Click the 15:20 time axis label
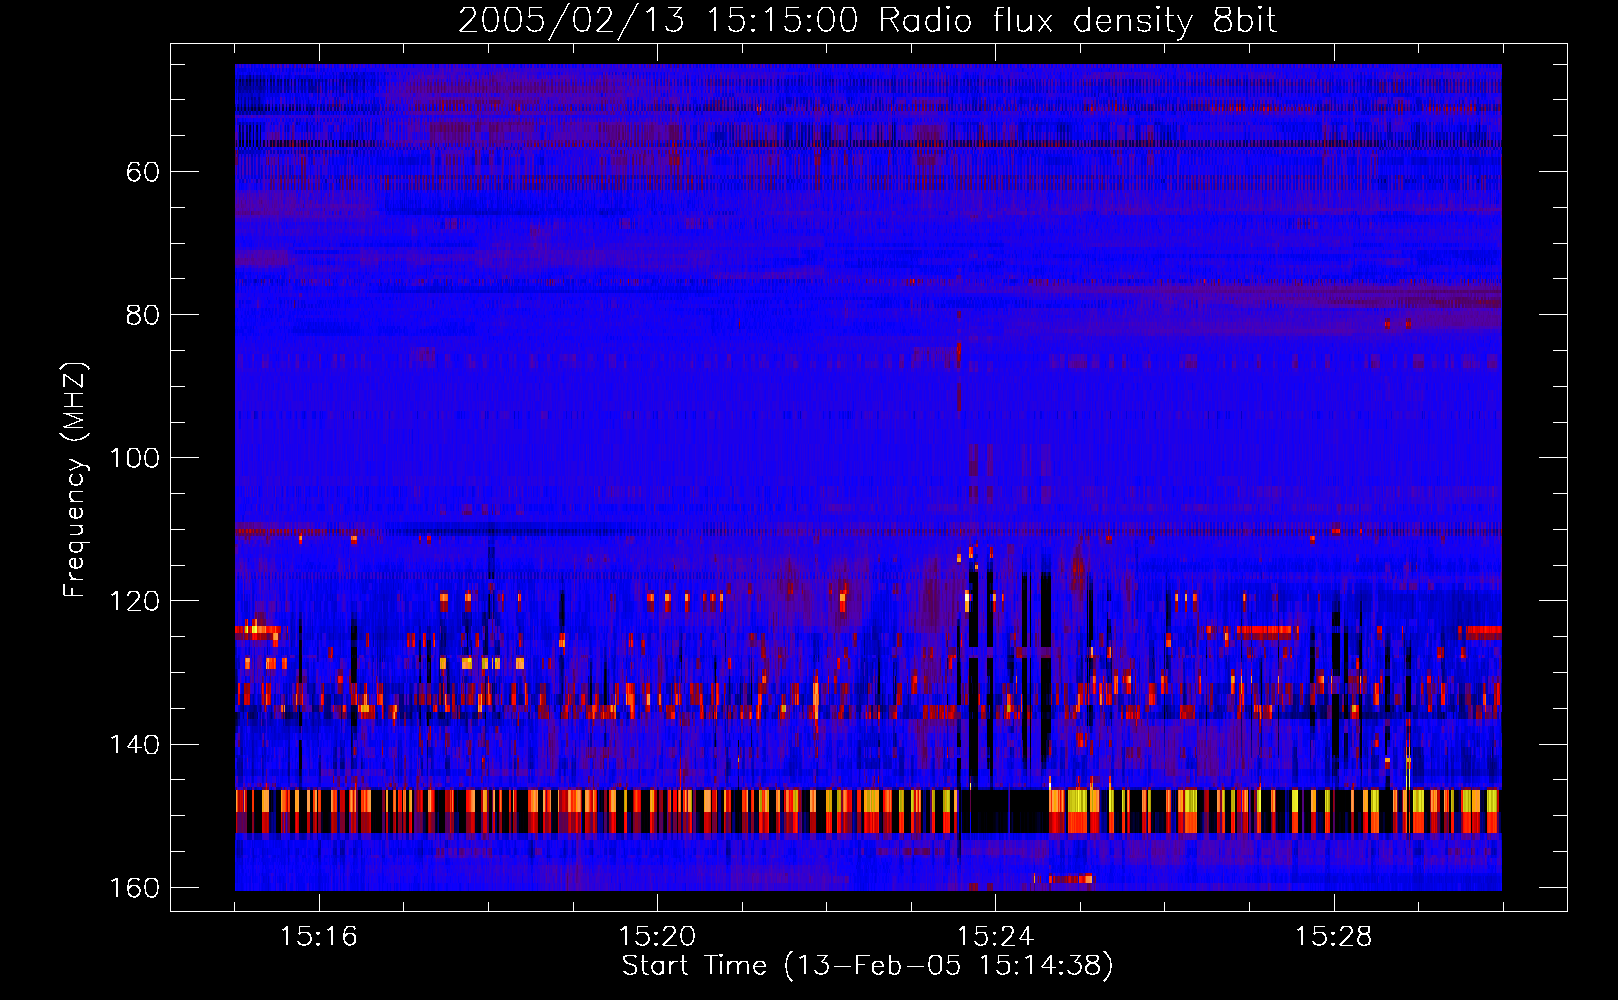1618x1000 pixels. pyautogui.click(x=657, y=937)
